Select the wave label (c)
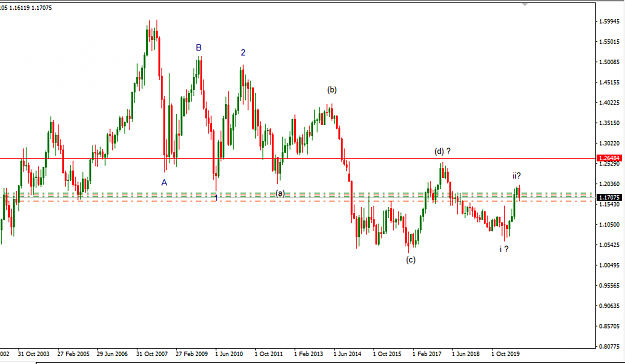This screenshot has height=364, width=625. (x=411, y=260)
